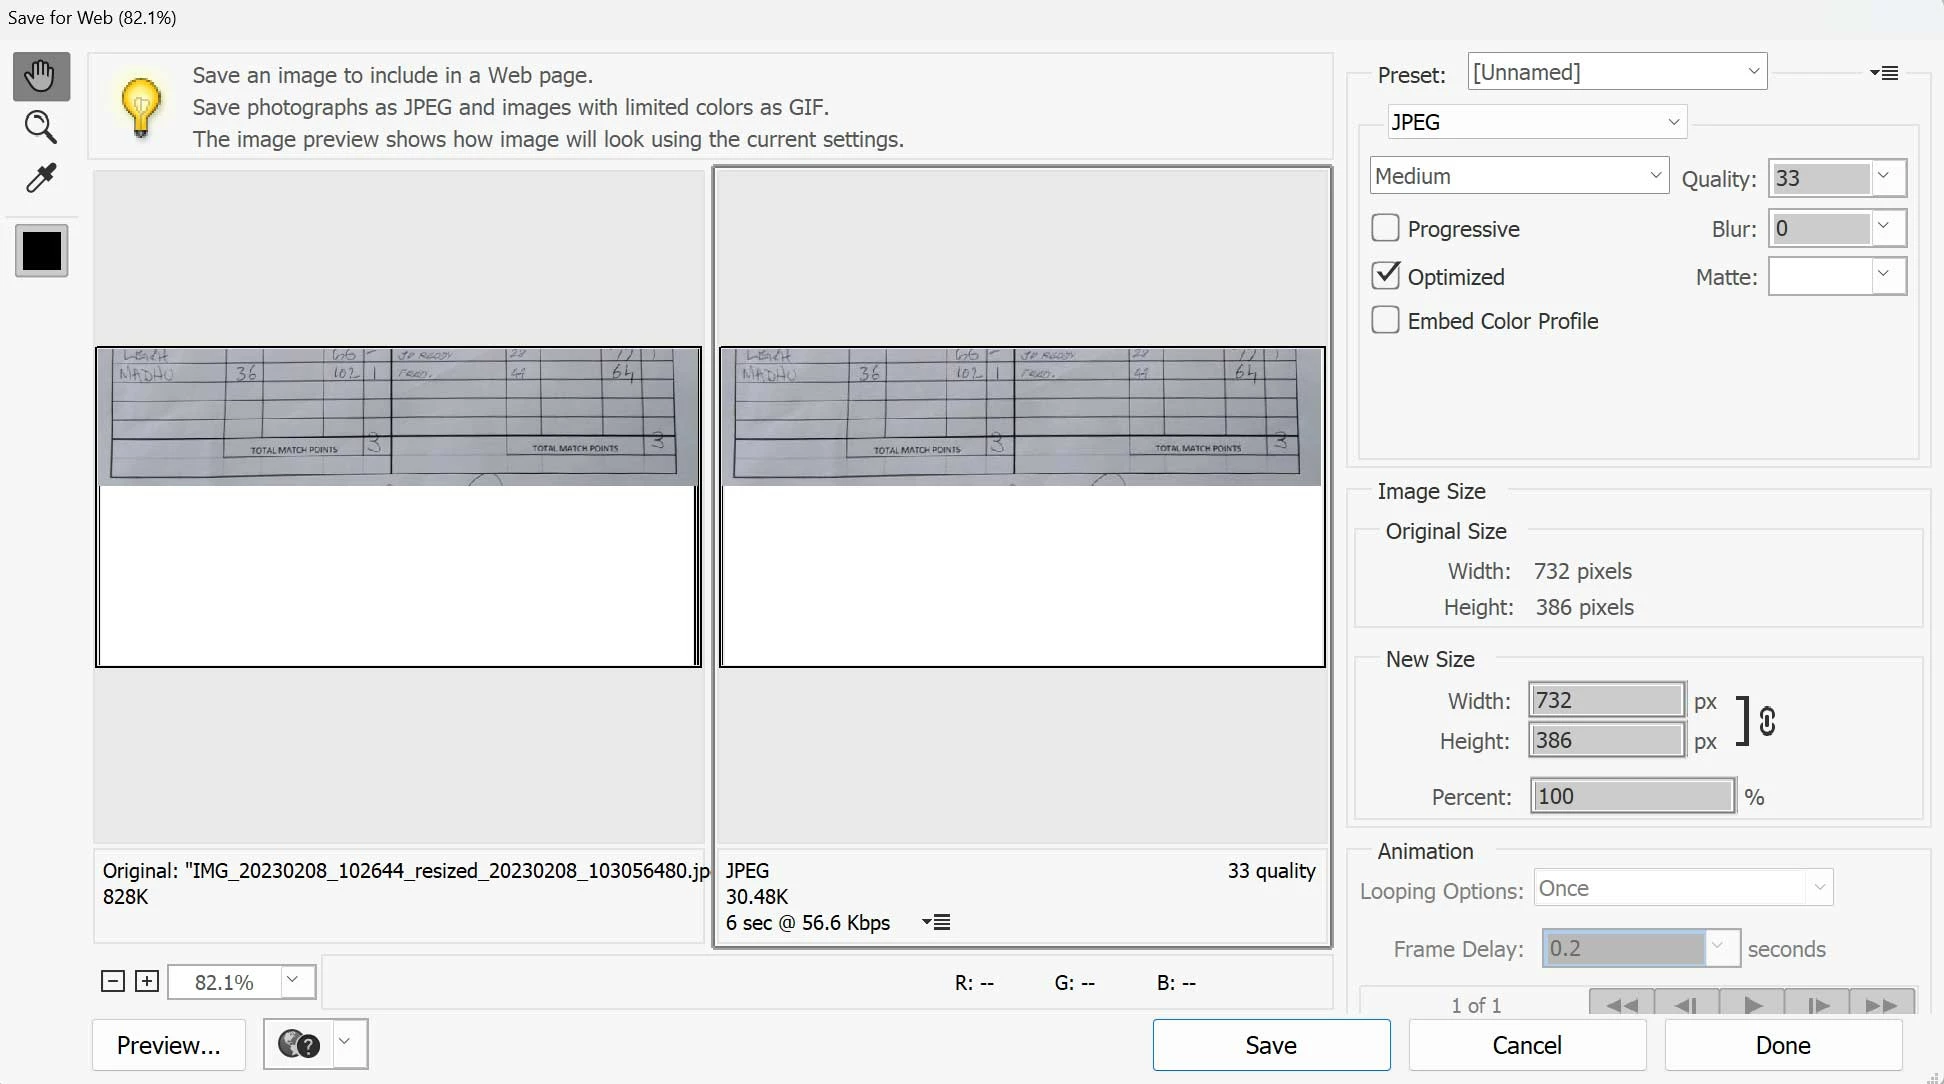Select the Hand tool
Viewport: 1944px width, 1084px height.
[x=41, y=76]
